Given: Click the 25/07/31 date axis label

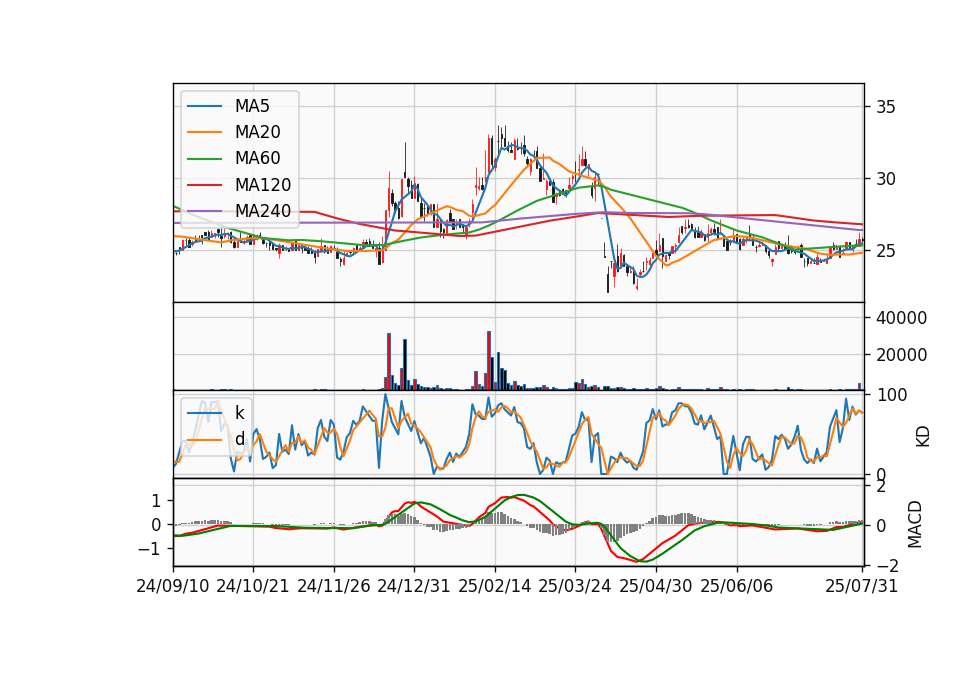Looking at the screenshot, I should pos(861,586).
